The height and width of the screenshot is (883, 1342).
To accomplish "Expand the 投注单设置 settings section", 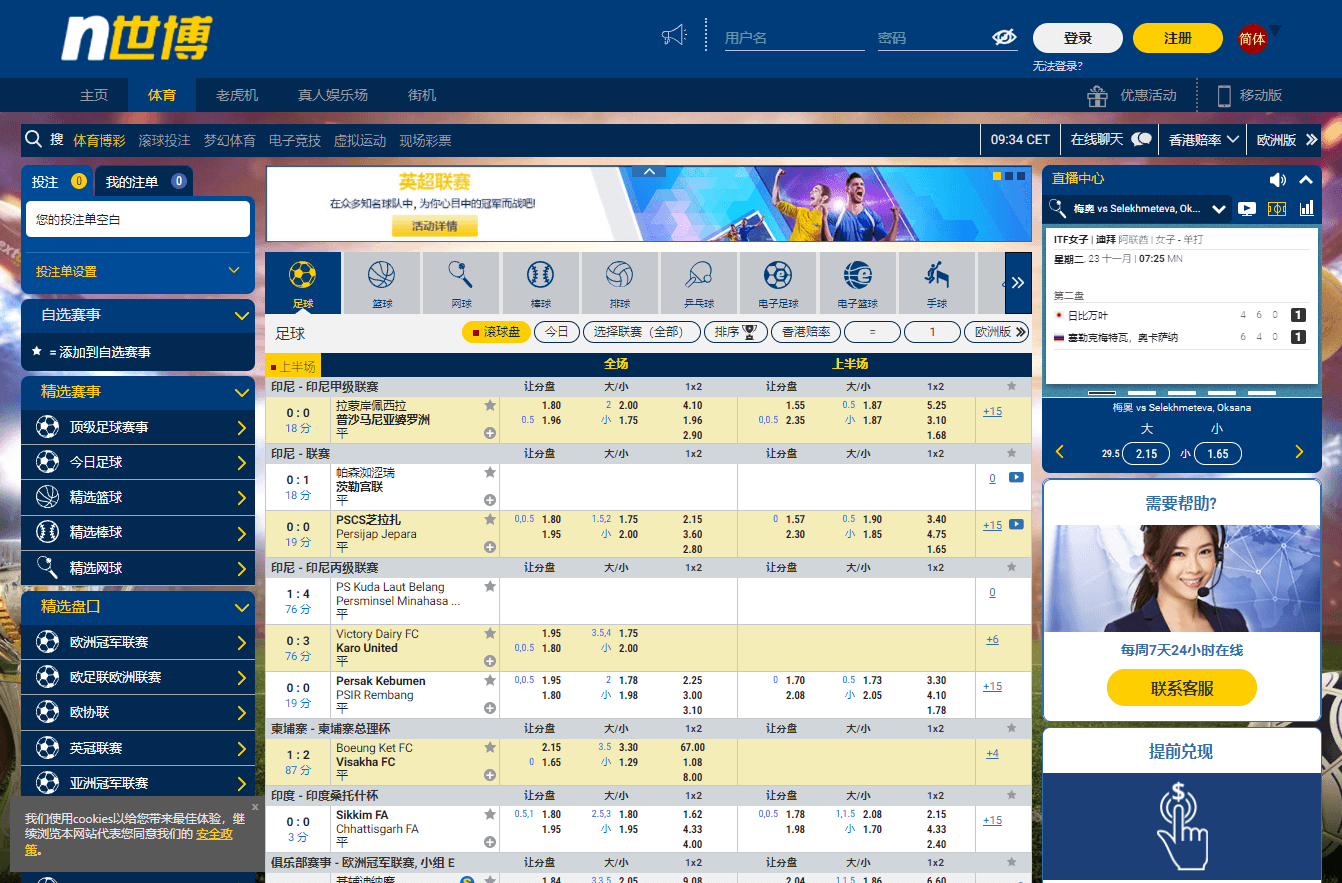I will click(138, 271).
